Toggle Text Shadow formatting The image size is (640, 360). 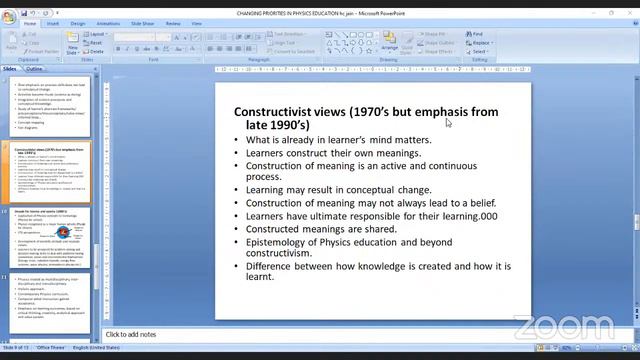click(156, 49)
